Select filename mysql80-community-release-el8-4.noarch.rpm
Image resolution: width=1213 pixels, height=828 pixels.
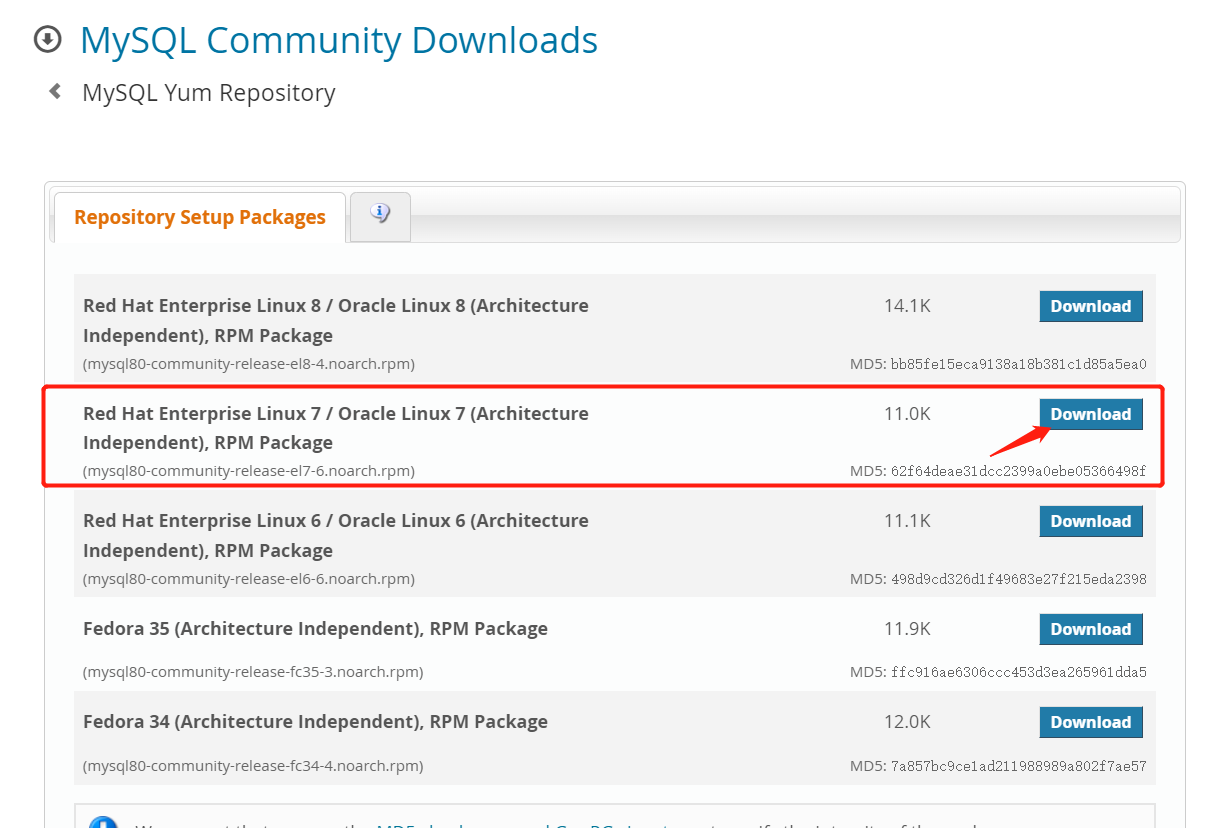point(249,364)
